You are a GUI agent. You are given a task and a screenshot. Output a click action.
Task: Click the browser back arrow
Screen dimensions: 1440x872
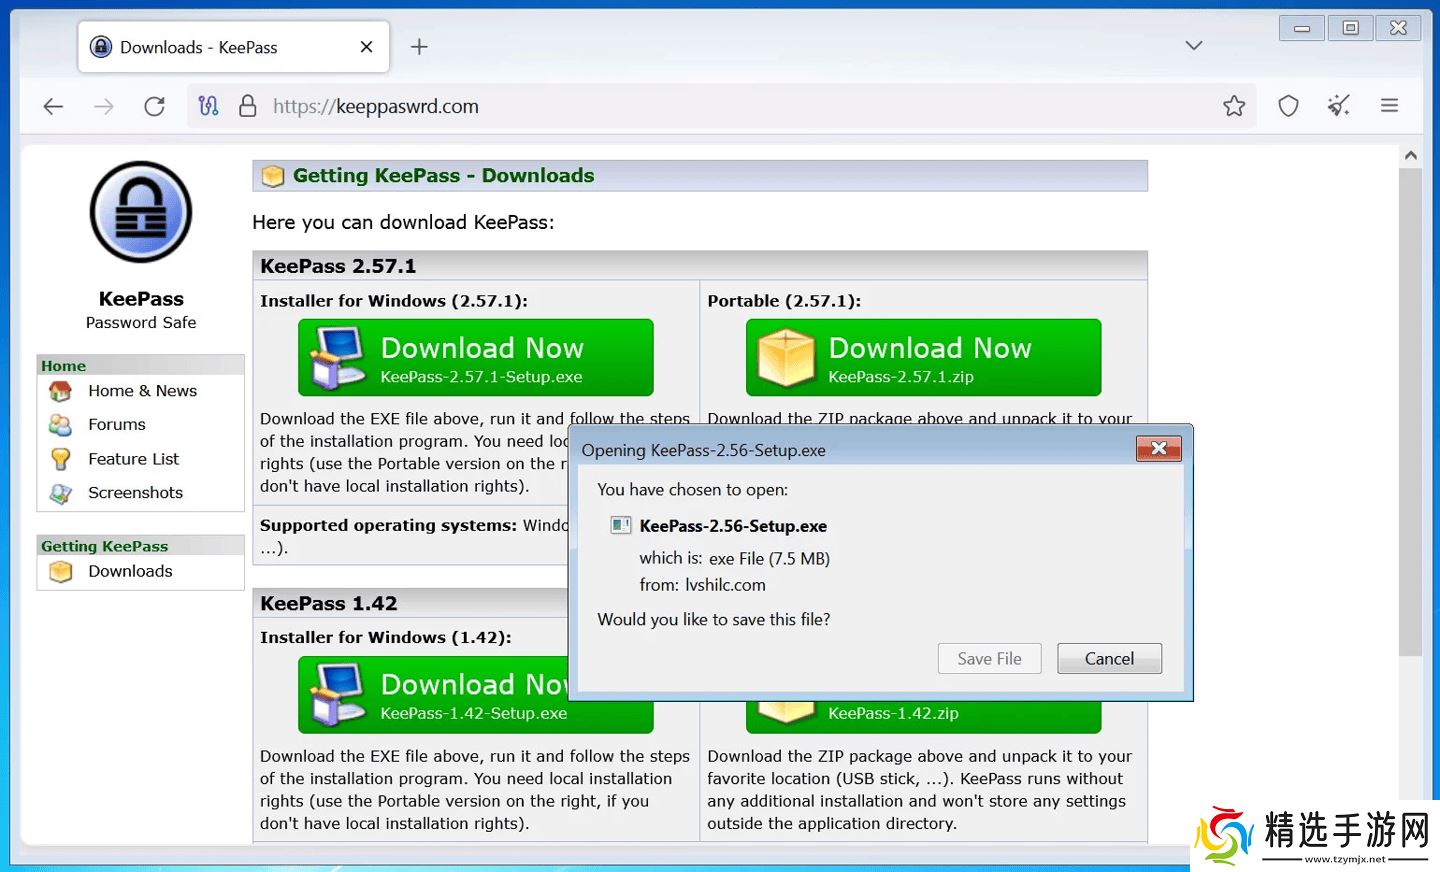(53, 106)
